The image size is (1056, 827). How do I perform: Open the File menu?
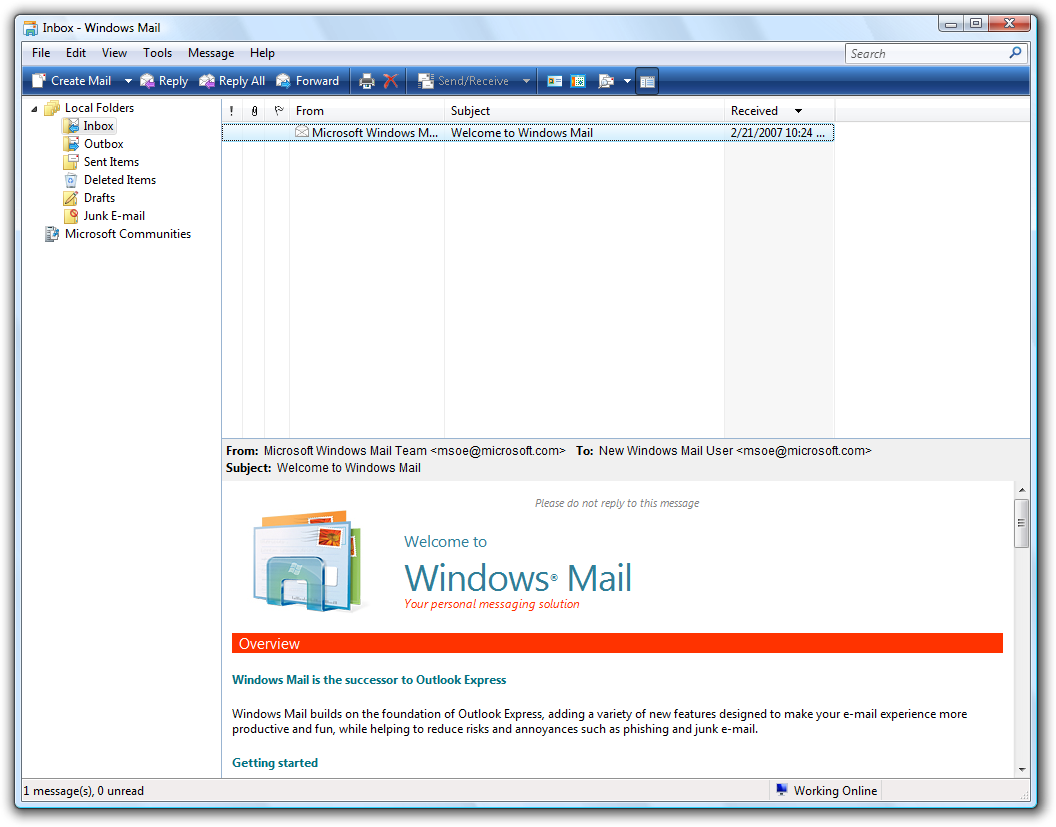tap(41, 53)
